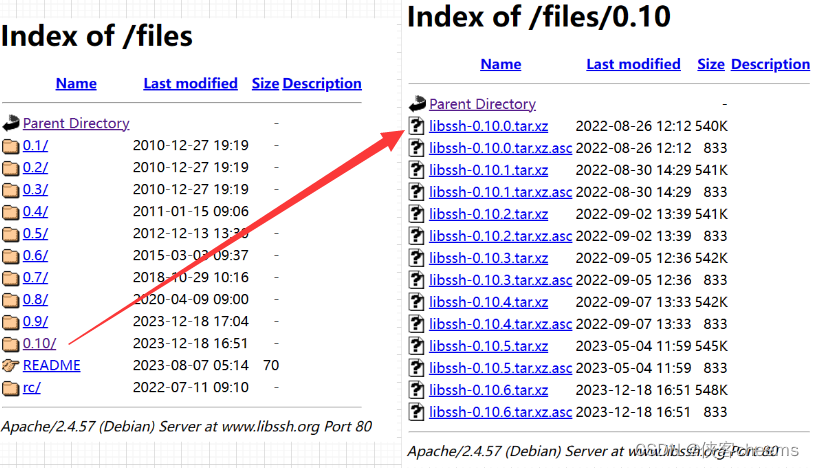Open the README file link

51,366
